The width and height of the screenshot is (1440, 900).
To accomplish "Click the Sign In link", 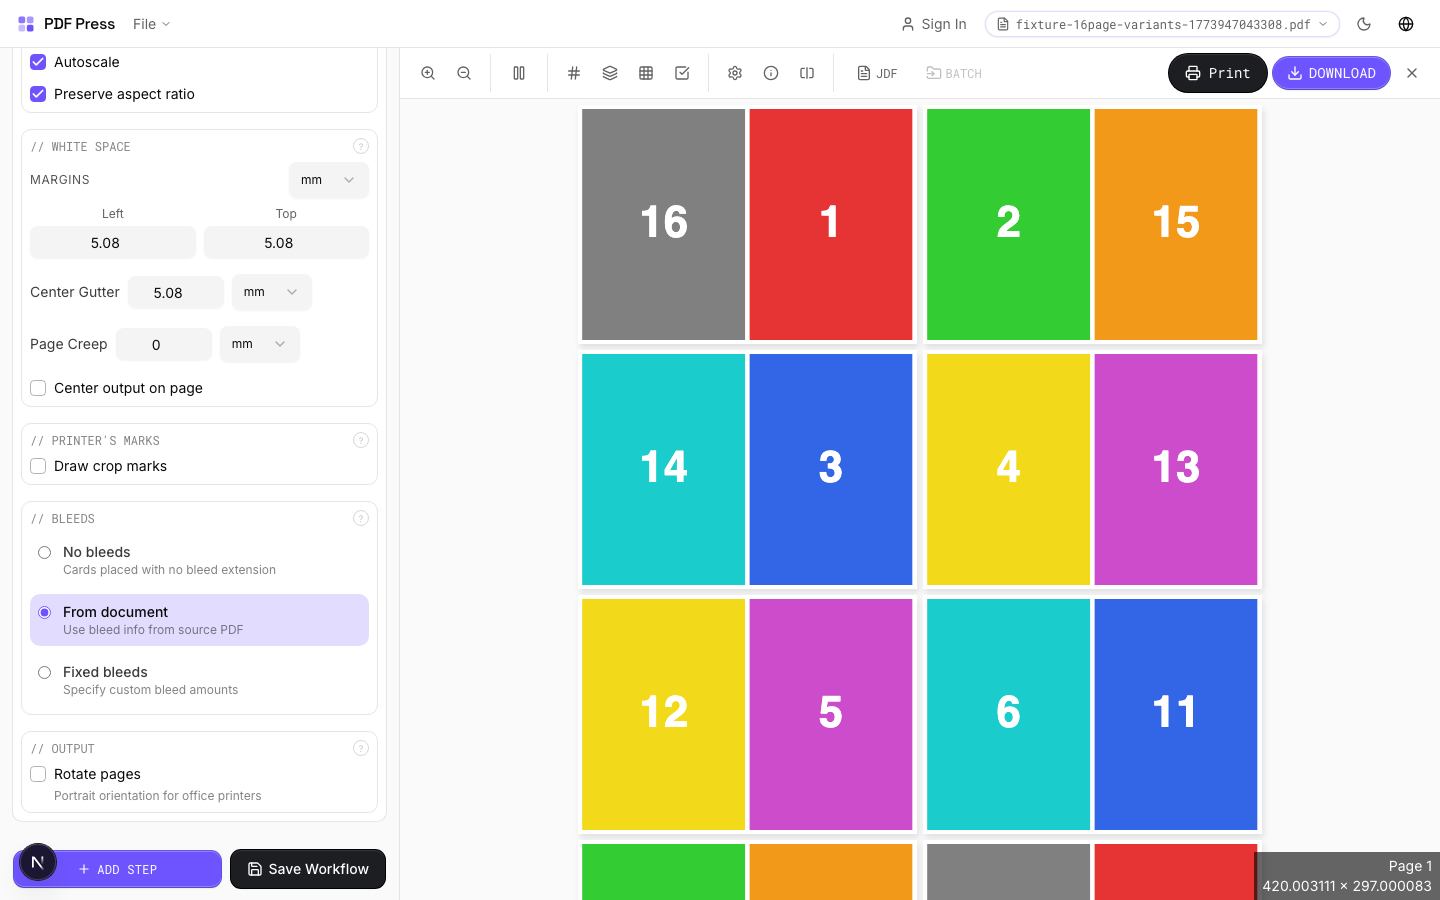I will [x=933, y=24].
